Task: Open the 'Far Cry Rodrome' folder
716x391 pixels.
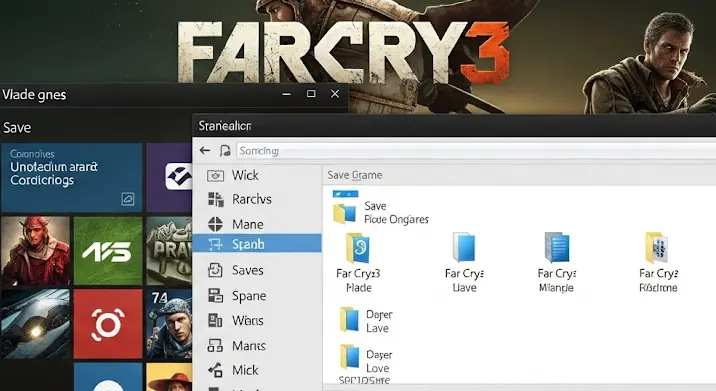Action: pos(658,263)
